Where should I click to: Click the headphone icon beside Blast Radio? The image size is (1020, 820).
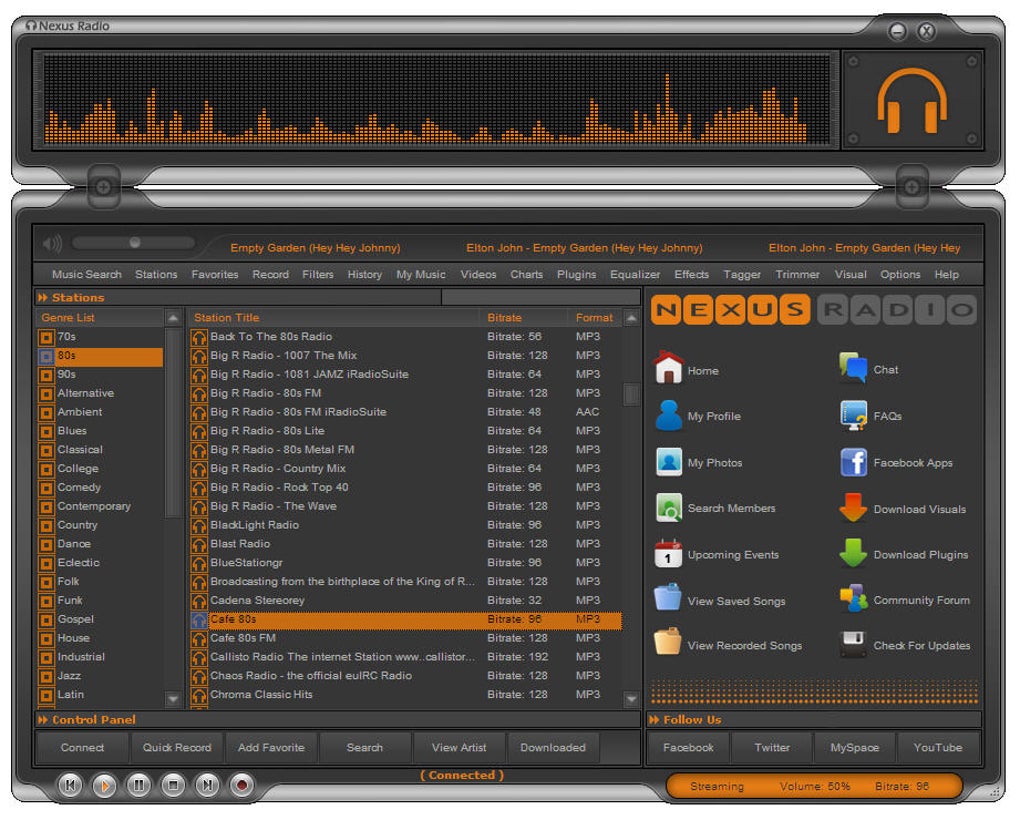[x=199, y=544]
